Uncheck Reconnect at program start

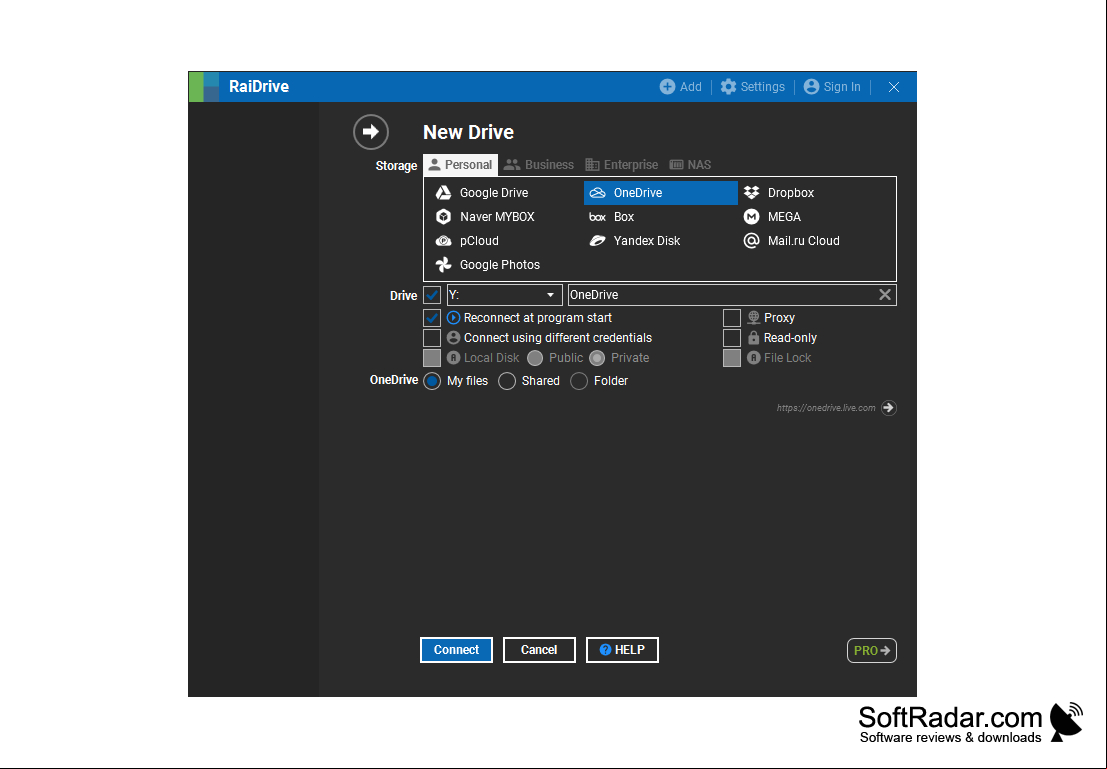[x=432, y=318]
